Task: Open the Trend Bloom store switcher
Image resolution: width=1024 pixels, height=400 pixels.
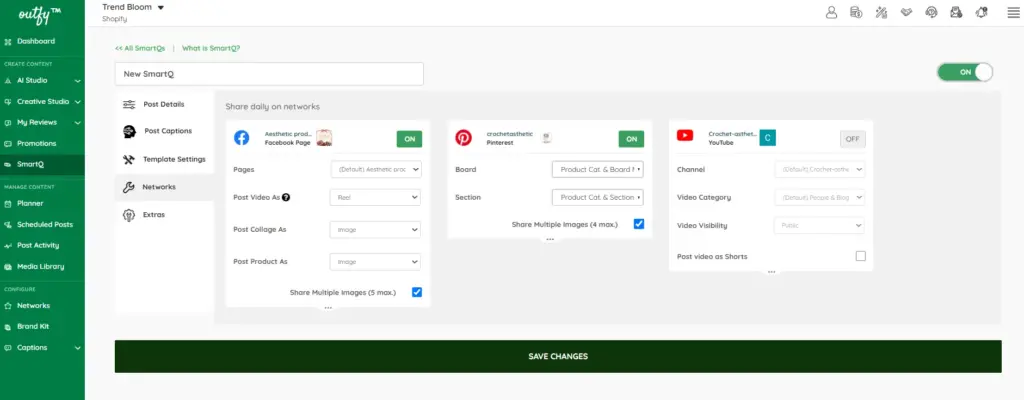Action: coord(133,8)
